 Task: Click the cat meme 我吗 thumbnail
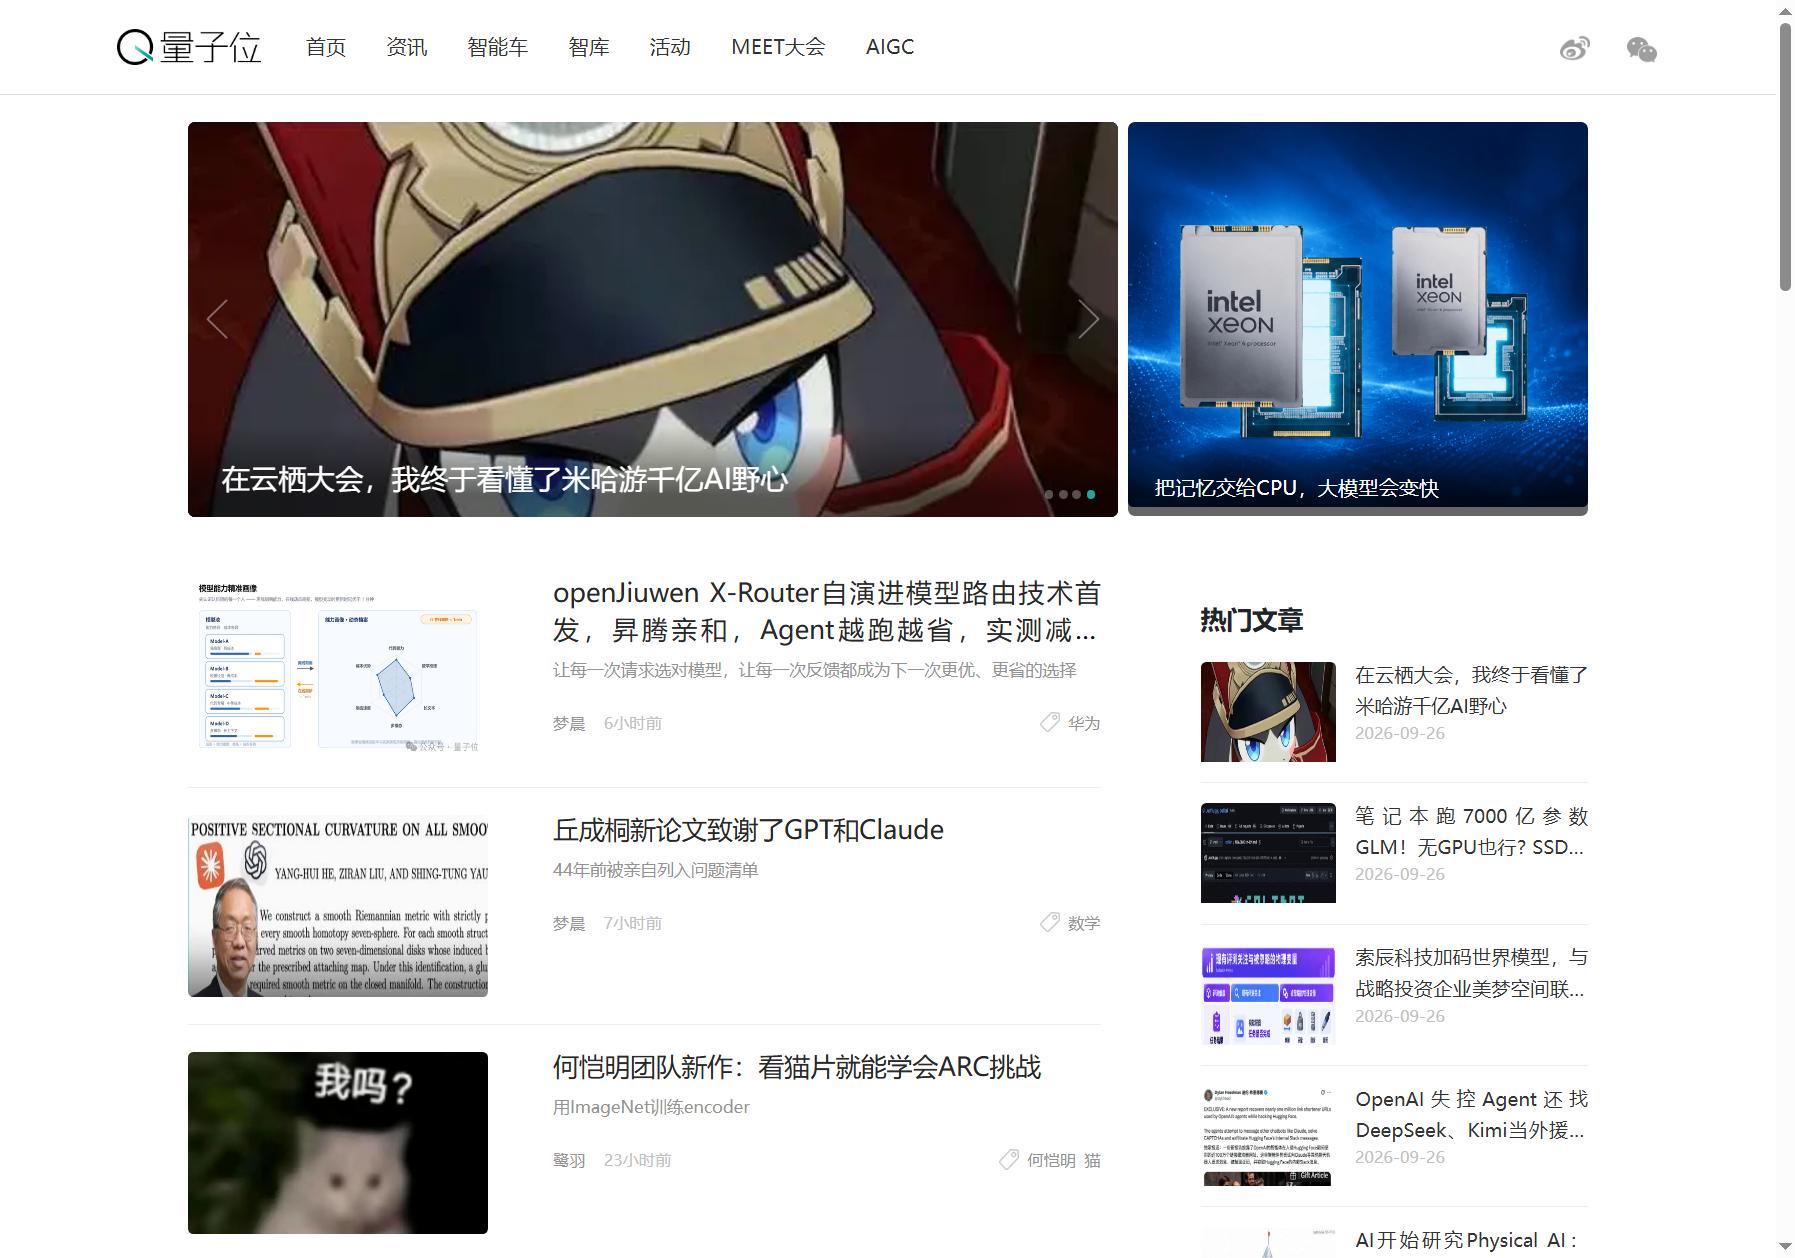click(x=338, y=1143)
